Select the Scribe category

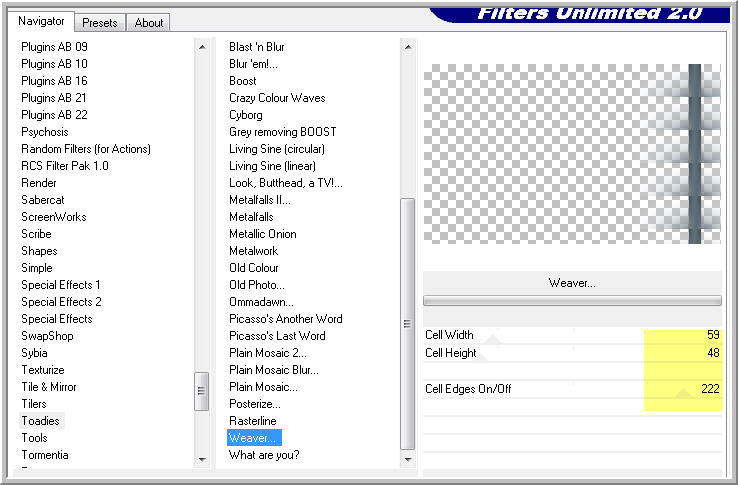[x=36, y=234]
